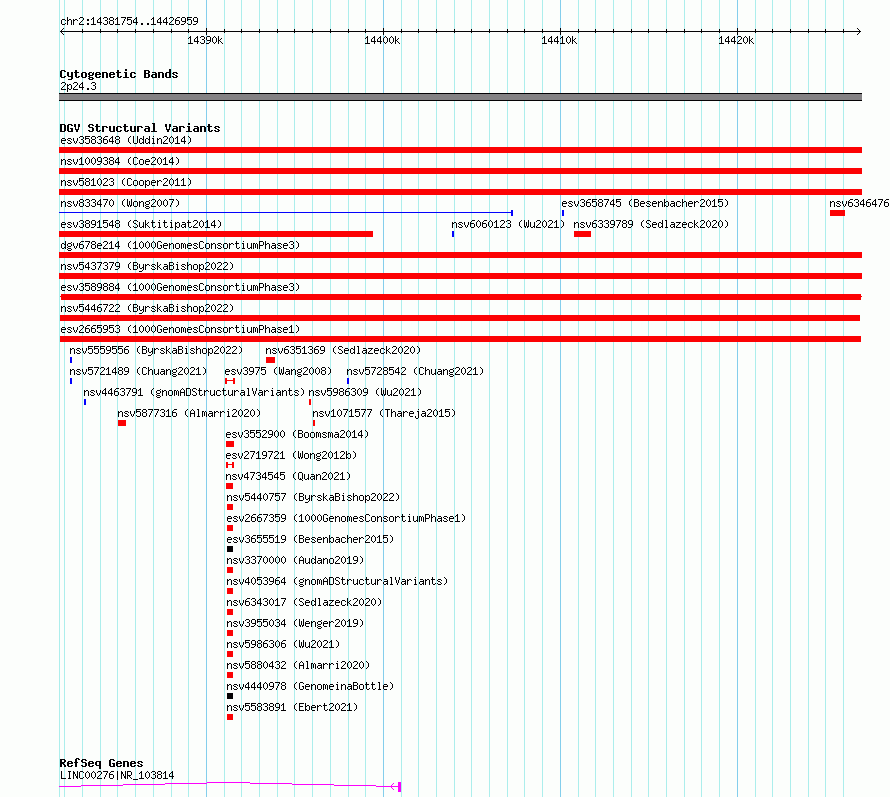The width and height of the screenshot is (890, 797).
Task: Select the nsv5986306 (Wu2021) label
Action: [x=283, y=644]
